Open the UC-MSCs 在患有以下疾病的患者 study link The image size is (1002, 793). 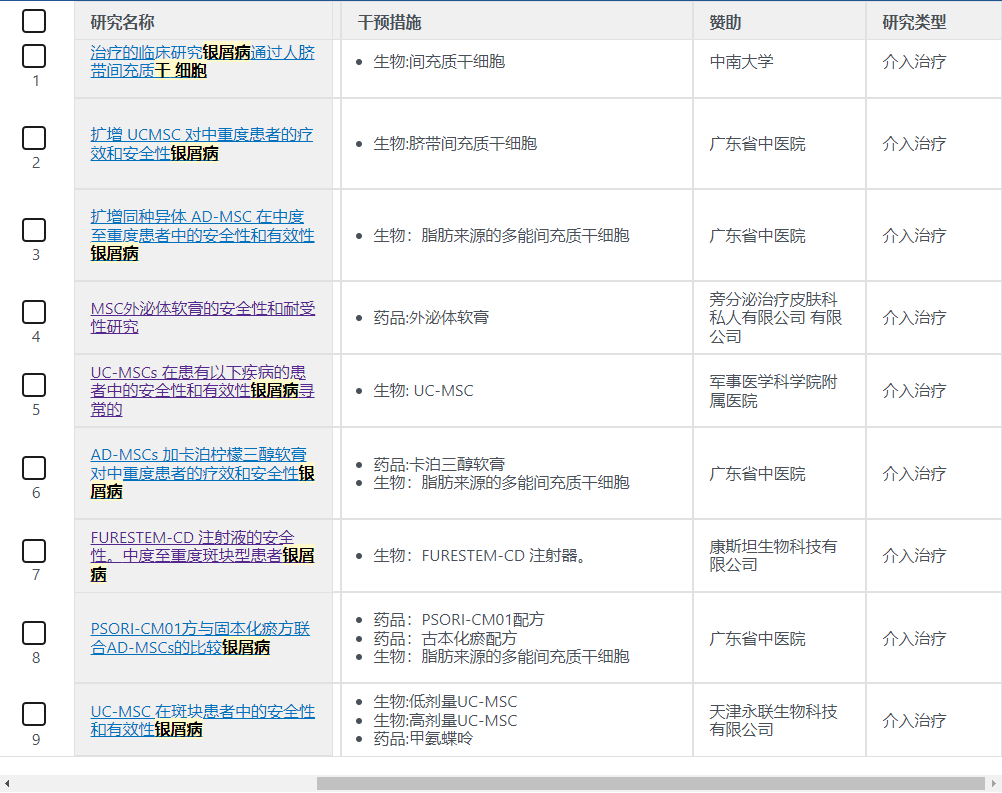coord(198,381)
